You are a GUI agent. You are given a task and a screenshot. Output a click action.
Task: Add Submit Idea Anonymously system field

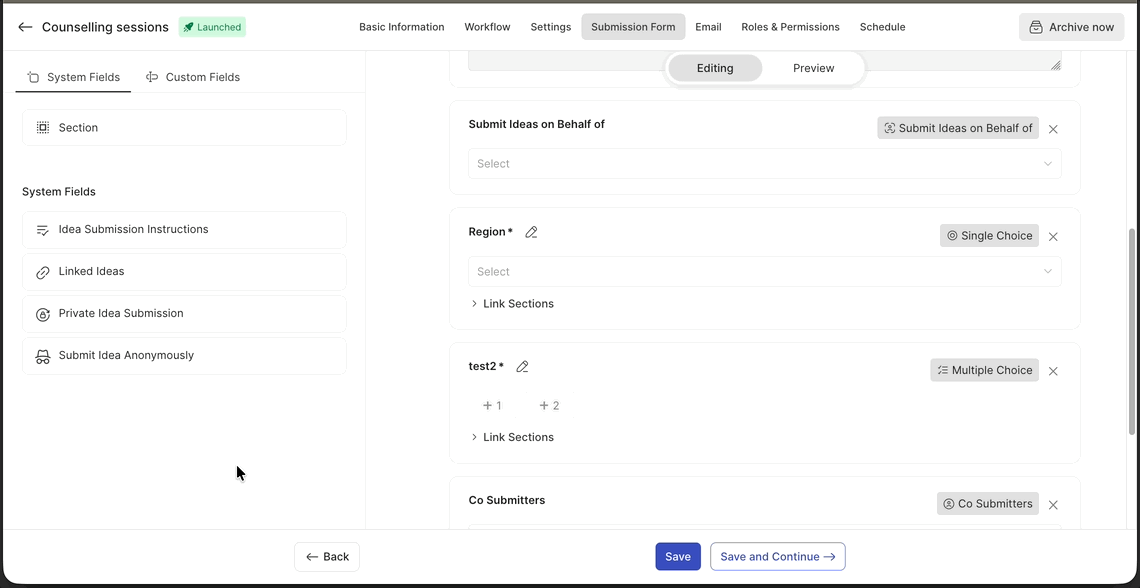tap(184, 356)
